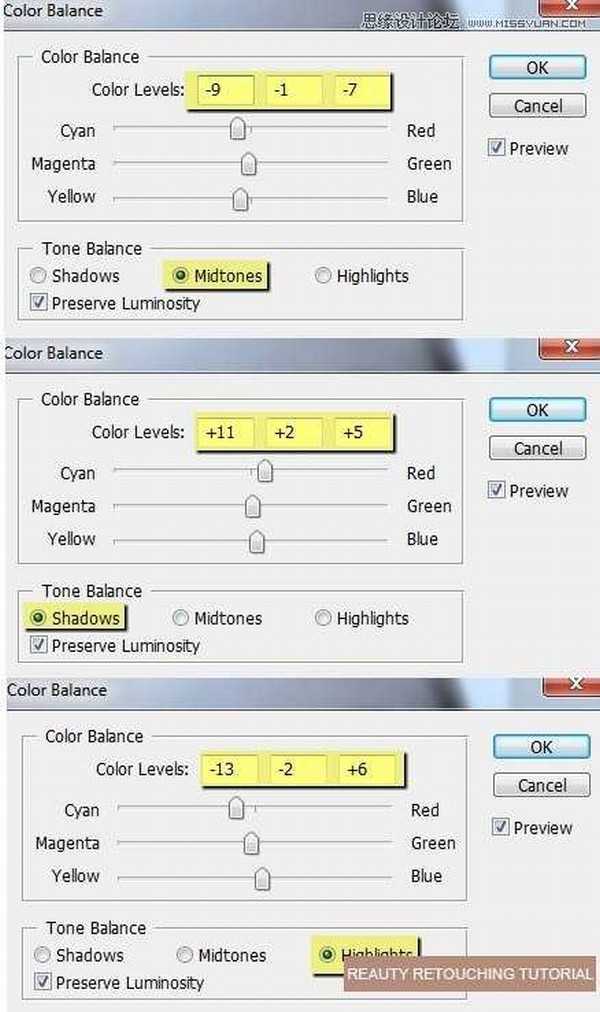This screenshot has width=600, height=1012.
Task: Click the Magenta-Green slider handle in the middle dialog
Action: pyautogui.click(x=253, y=507)
